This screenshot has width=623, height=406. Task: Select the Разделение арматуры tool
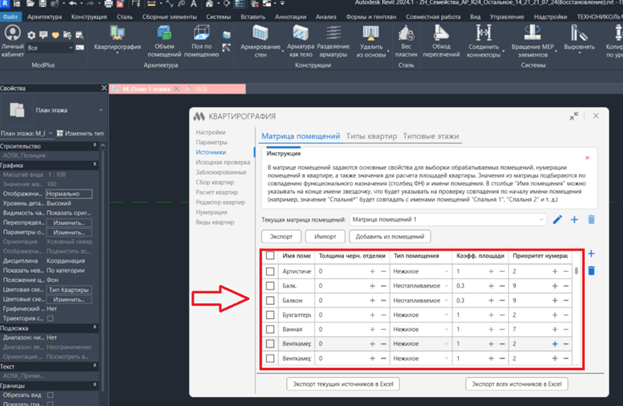tap(333, 41)
